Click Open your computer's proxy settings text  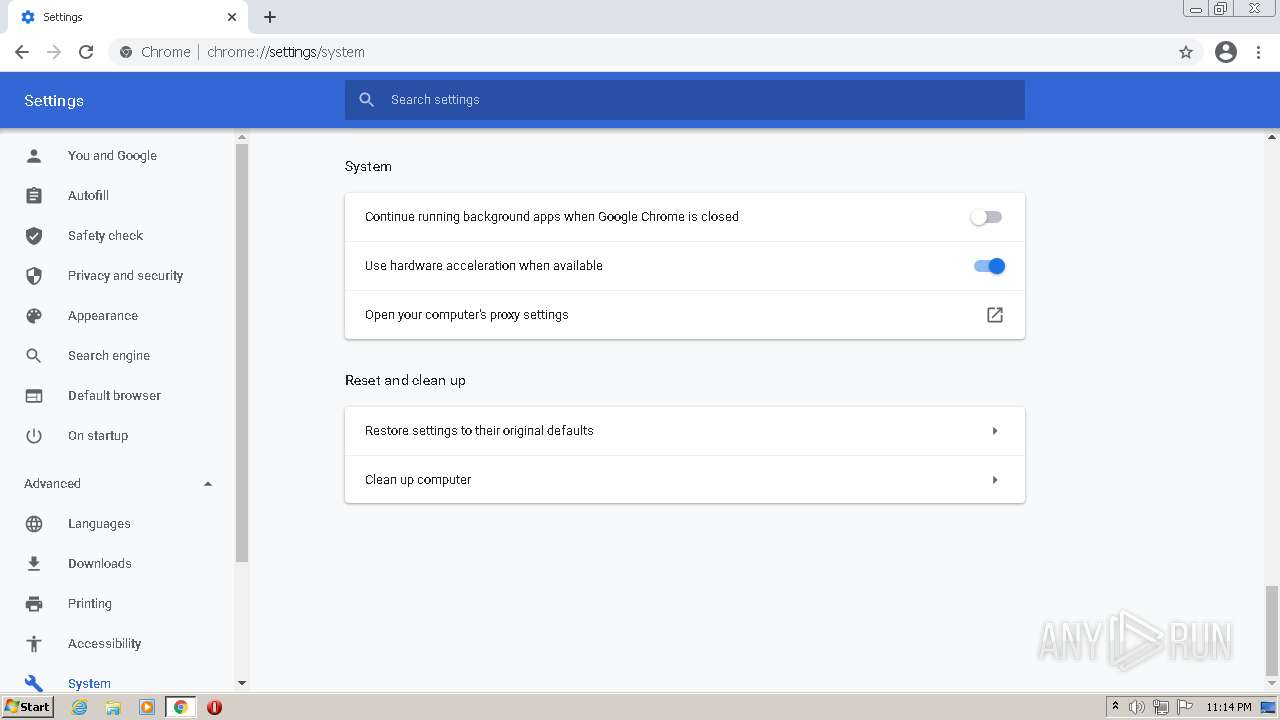[467, 315]
